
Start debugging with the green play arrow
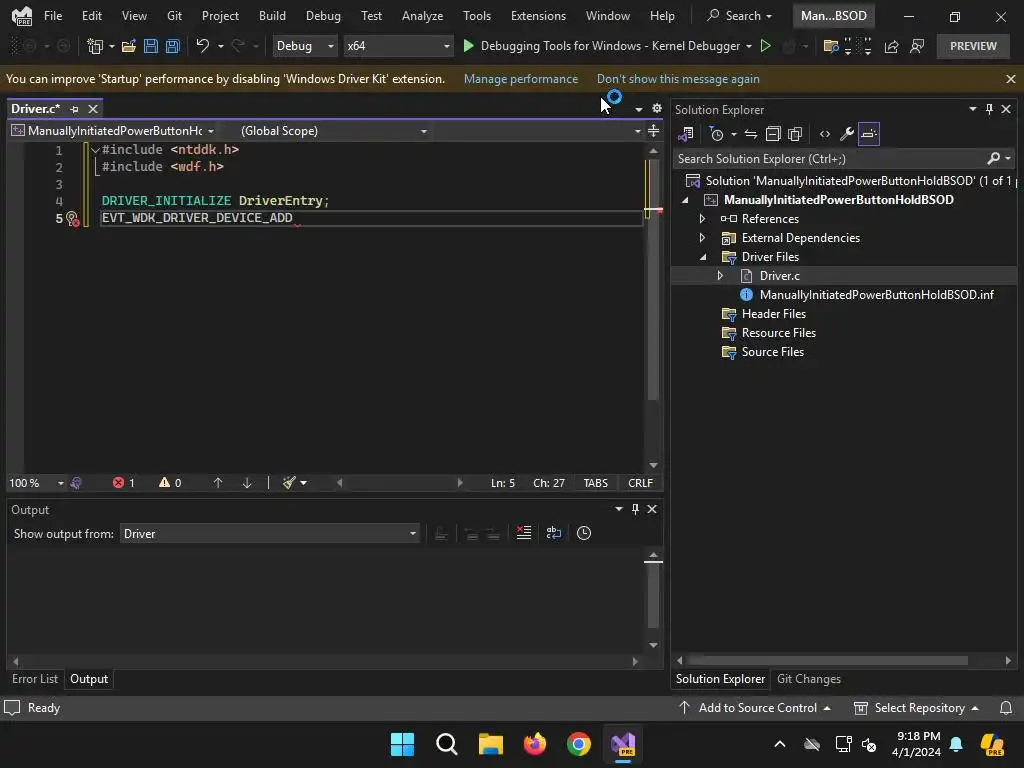click(x=468, y=46)
